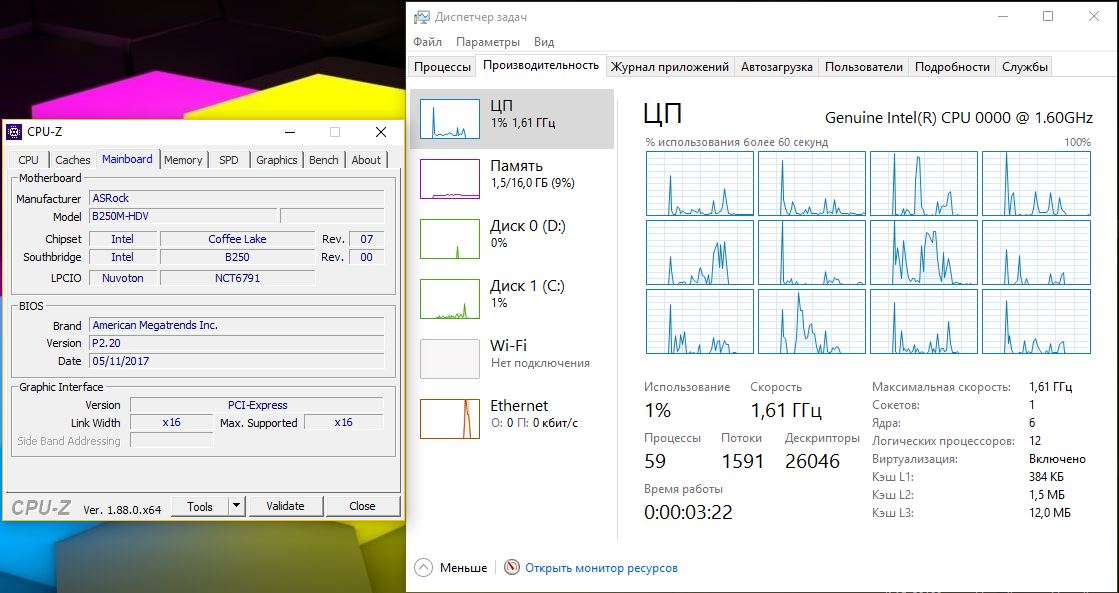Open the About tab in CPU-Z
The image size is (1119, 593).
pos(366,160)
